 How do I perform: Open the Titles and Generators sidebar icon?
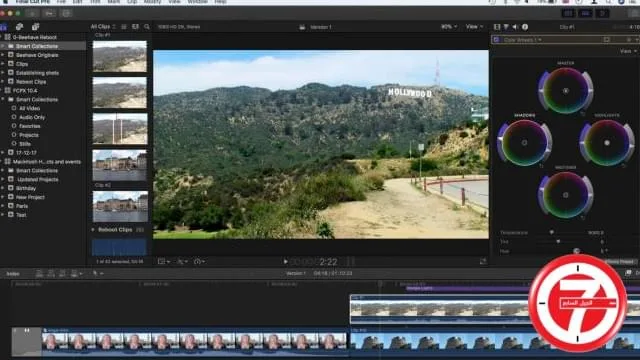pyautogui.click(x=36, y=27)
